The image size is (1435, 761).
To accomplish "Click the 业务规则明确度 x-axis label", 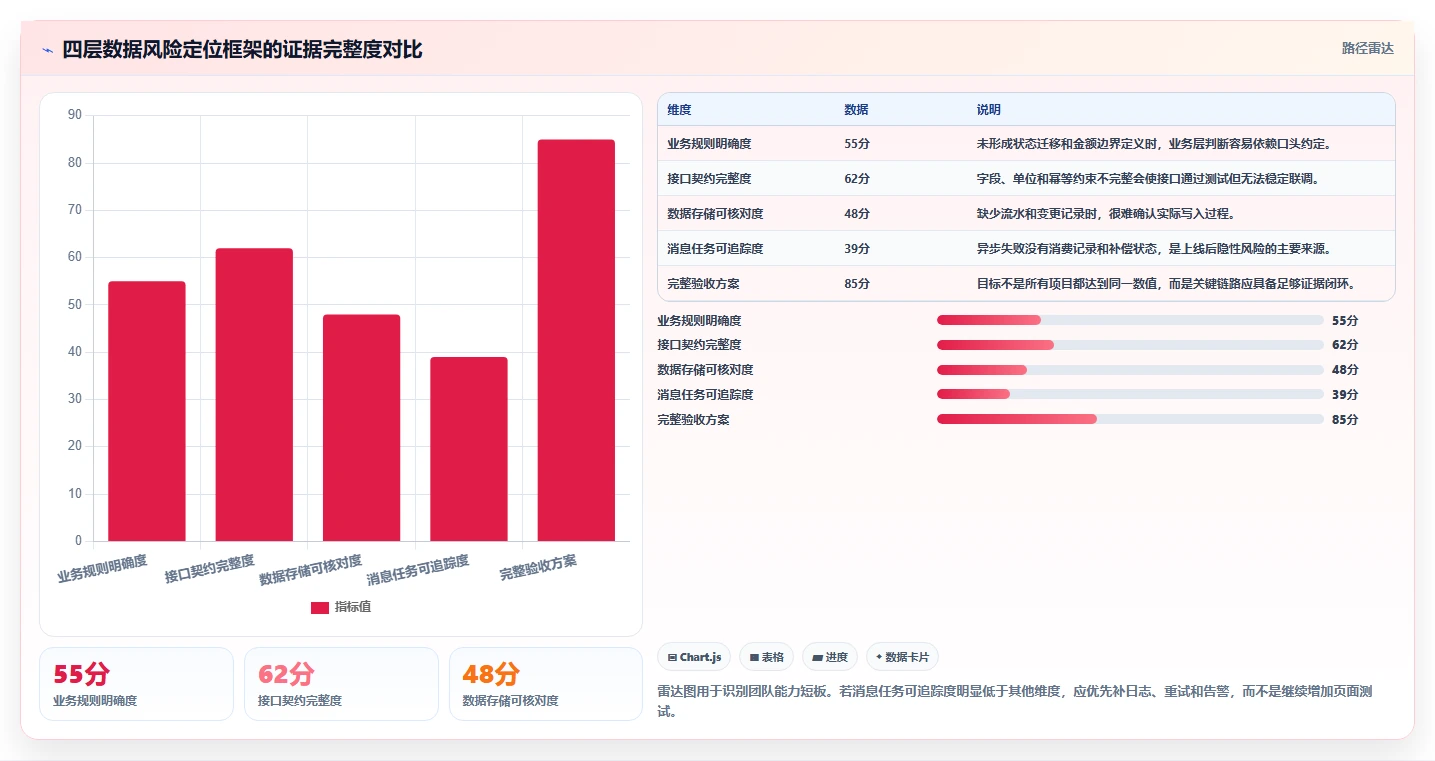I will [x=102, y=569].
